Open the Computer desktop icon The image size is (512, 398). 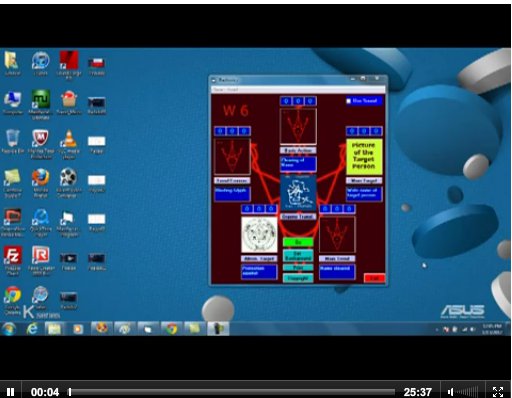pyautogui.click(x=12, y=103)
